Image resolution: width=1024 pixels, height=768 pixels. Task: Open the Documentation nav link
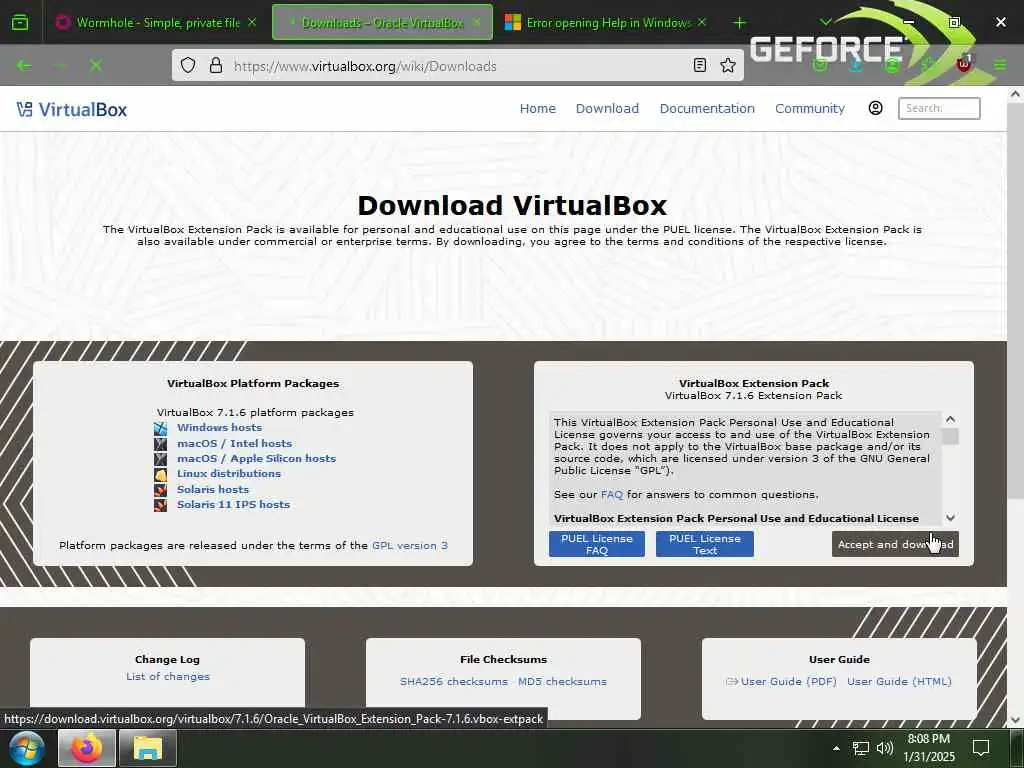click(707, 108)
